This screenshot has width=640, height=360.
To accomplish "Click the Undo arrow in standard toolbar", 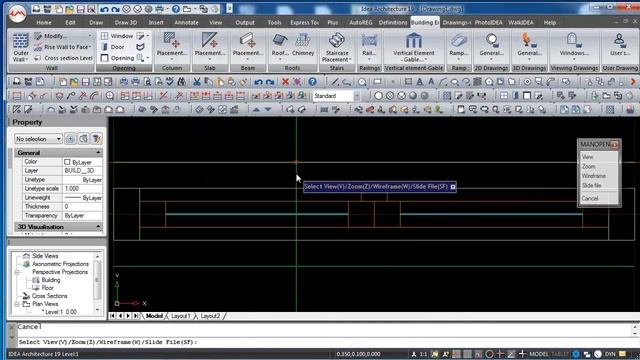I will point(258,82).
